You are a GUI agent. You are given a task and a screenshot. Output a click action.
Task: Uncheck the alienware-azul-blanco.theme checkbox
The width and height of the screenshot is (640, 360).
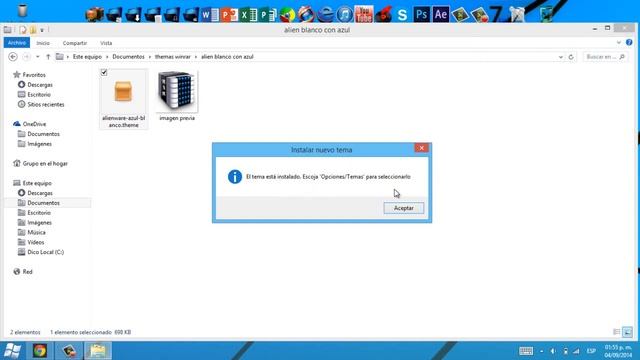(x=104, y=73)
